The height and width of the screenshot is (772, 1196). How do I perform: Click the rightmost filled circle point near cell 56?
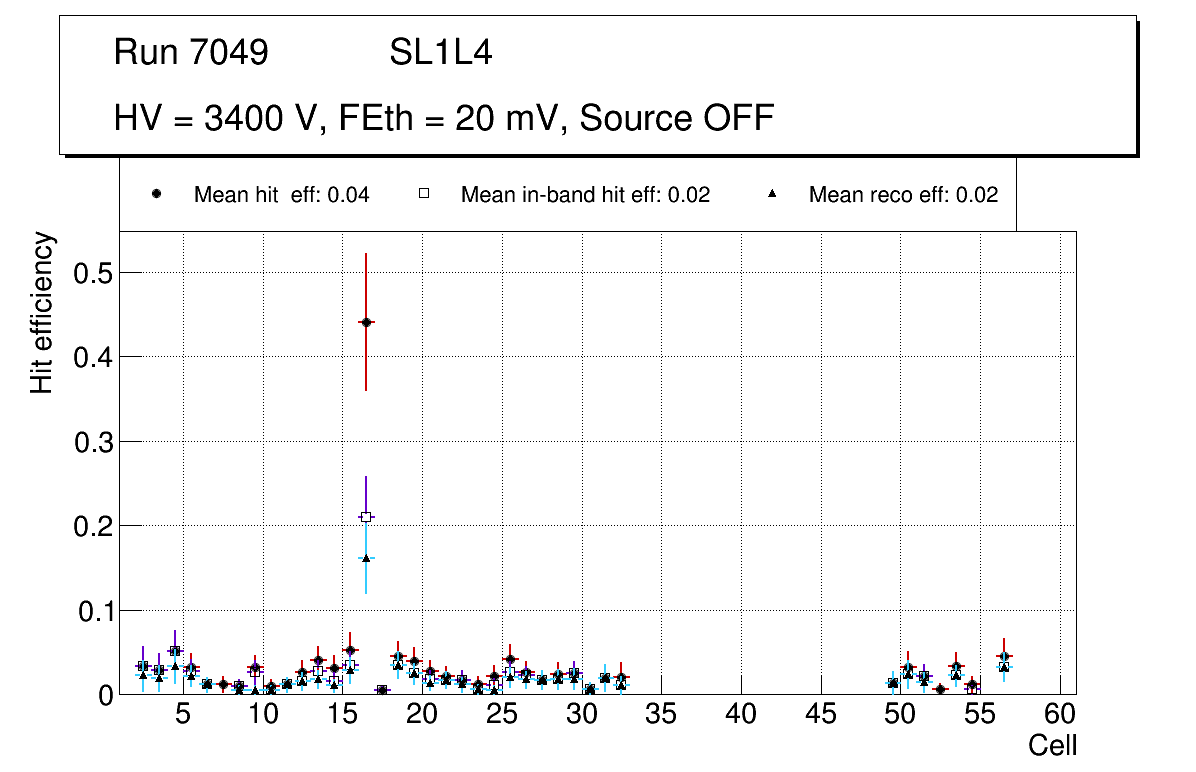[x=1004, y=656]
